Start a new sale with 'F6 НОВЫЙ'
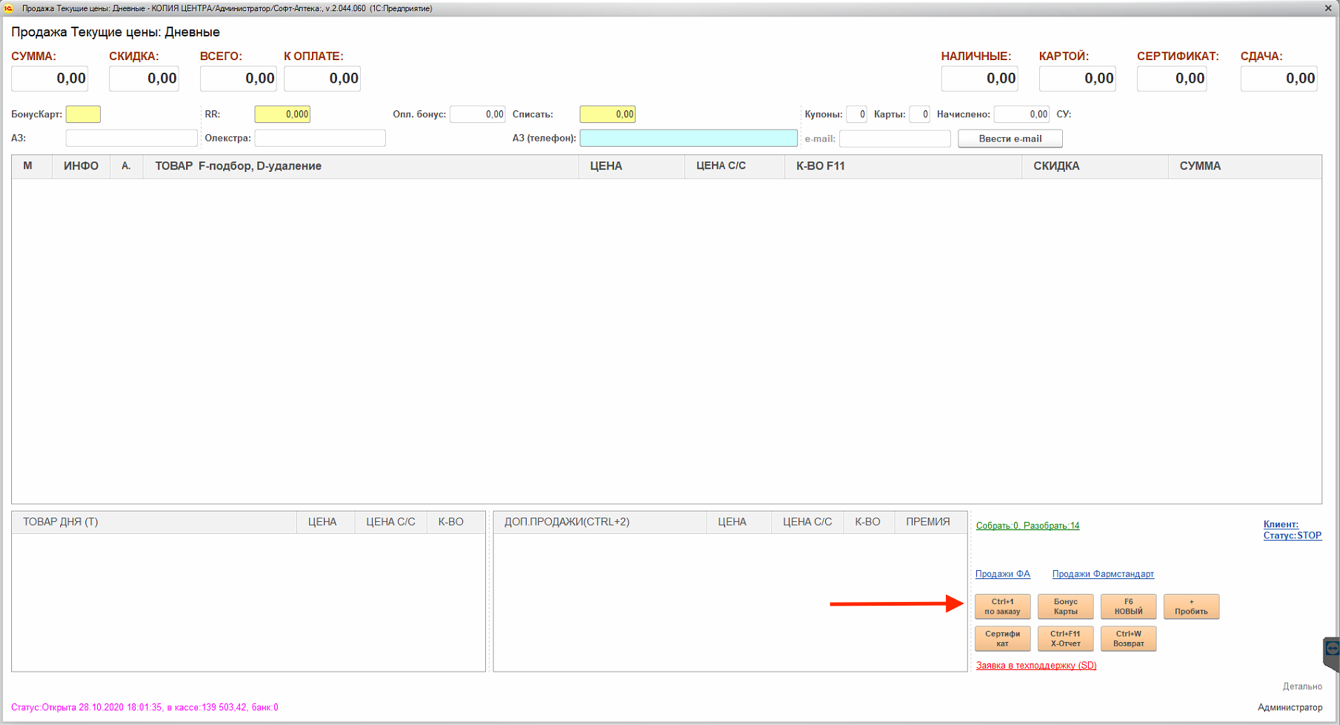Viewport: 1340px width, 725px height. [x=1128, y=607]
